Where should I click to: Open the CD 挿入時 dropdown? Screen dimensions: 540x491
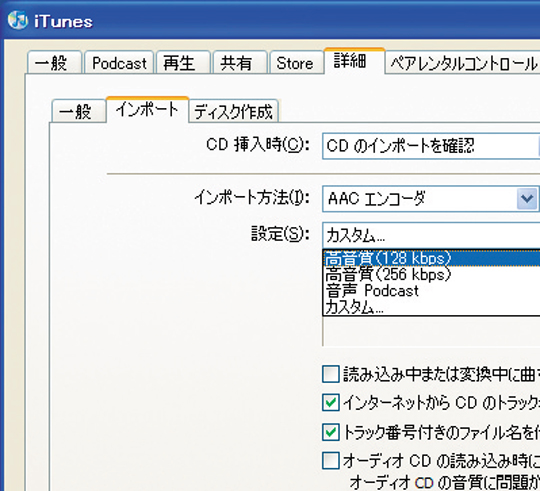431,146
